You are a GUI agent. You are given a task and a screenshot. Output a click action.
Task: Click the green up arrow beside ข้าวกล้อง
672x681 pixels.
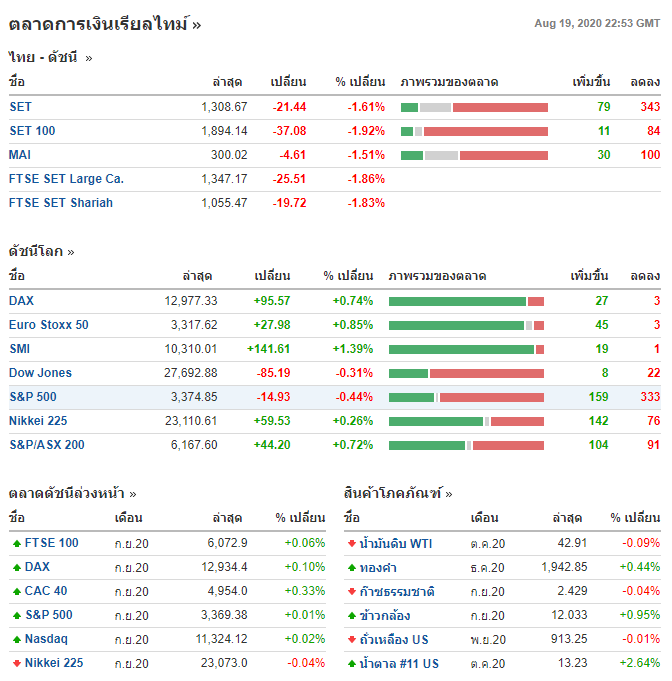(352, 615)
